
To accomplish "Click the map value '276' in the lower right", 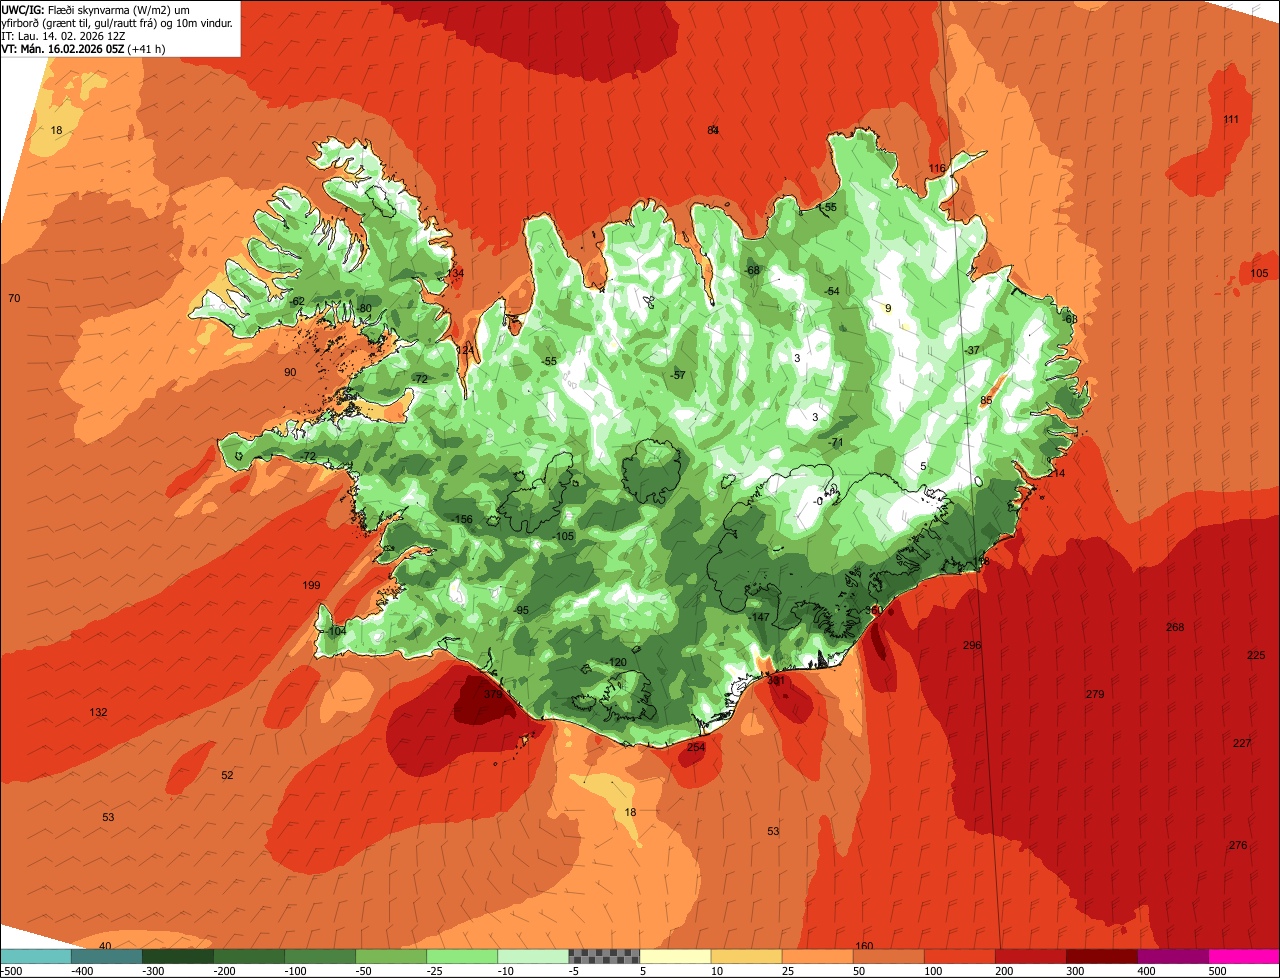I will pyautogui.click(x=1238, y=845).
